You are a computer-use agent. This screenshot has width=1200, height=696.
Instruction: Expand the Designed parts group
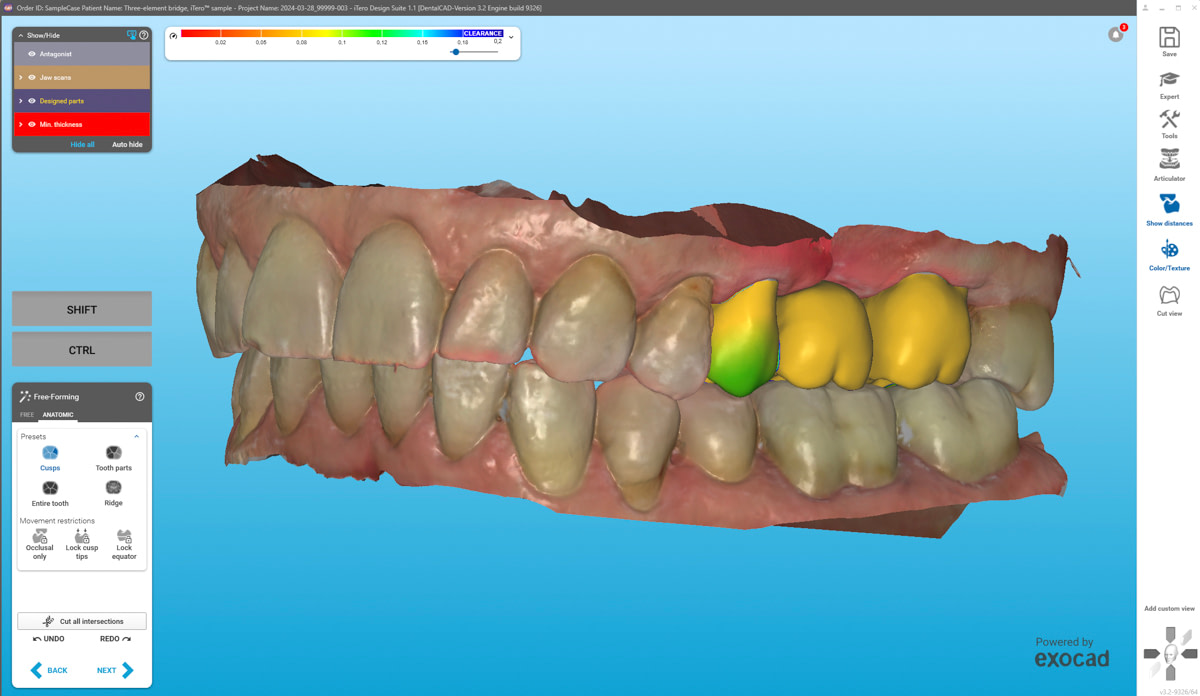21,101
